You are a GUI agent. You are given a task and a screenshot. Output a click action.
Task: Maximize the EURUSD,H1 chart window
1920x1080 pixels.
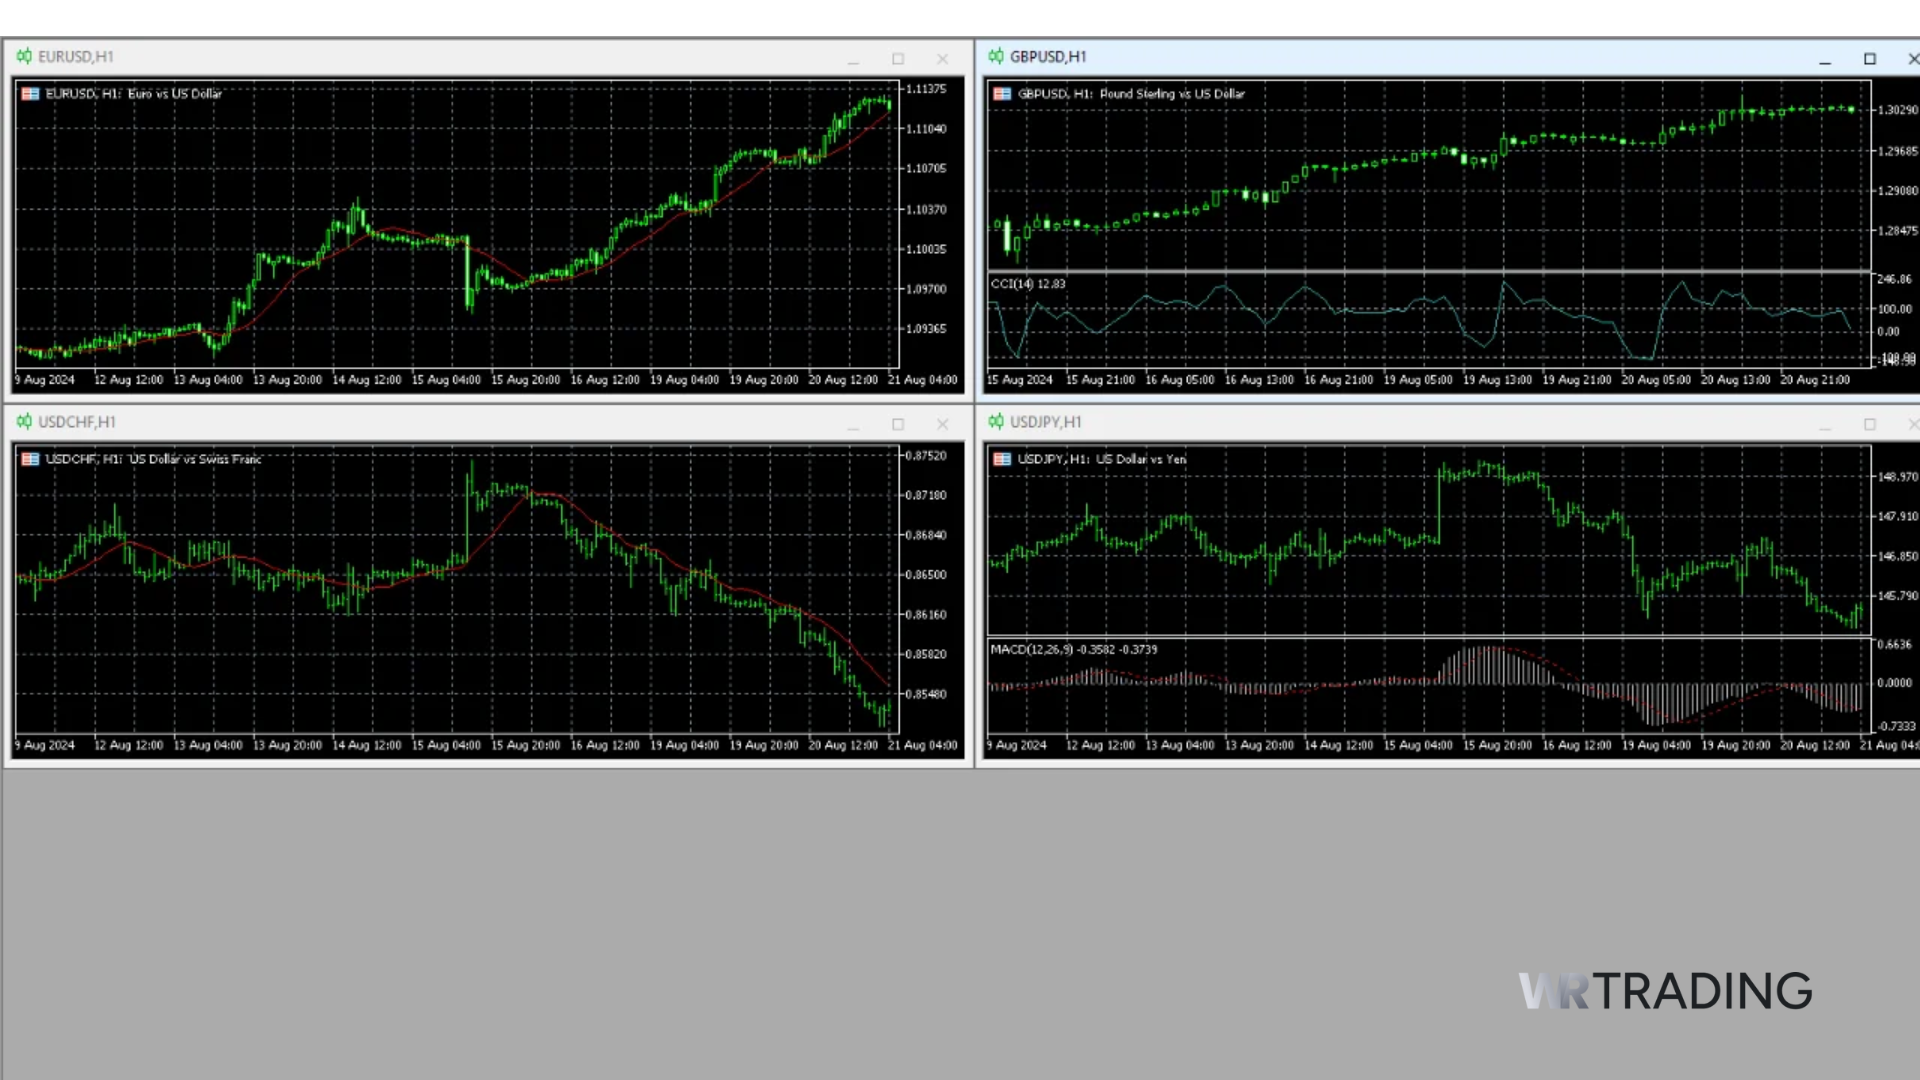click(898, 59)
